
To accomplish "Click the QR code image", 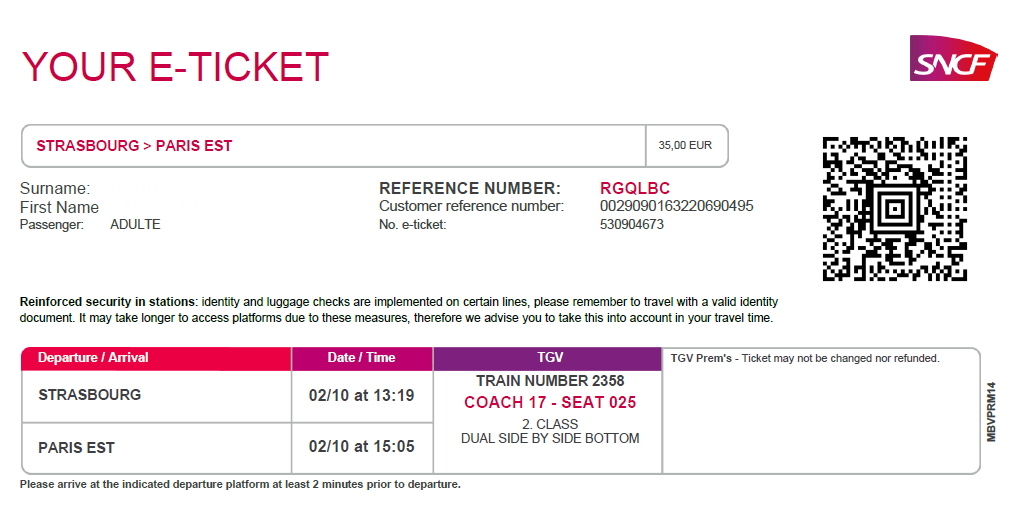I will pyautogui.click(x=895, y=208).
